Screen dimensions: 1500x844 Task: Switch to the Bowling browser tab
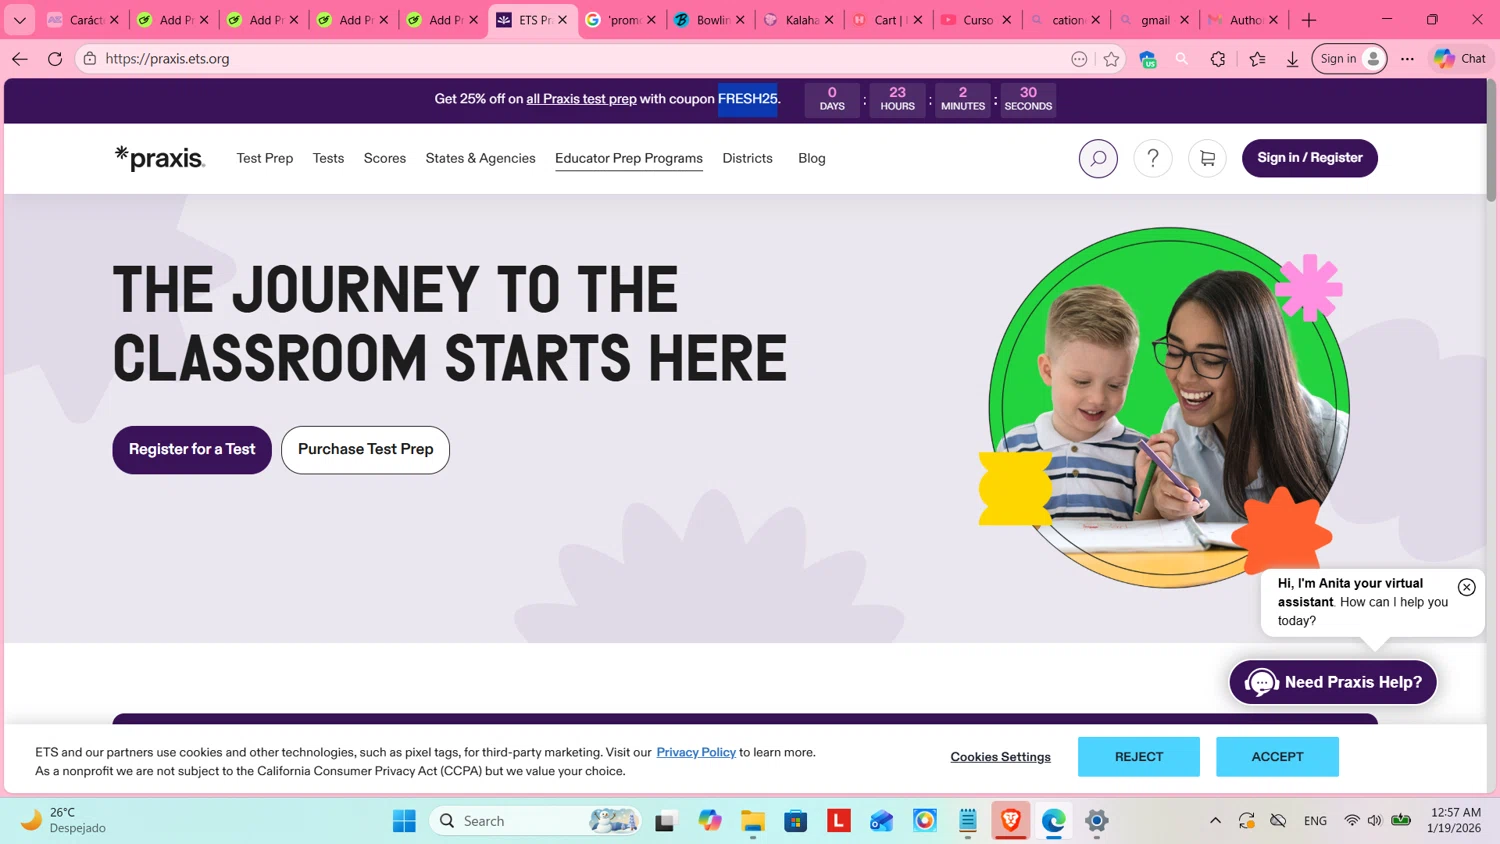(710, 20)
